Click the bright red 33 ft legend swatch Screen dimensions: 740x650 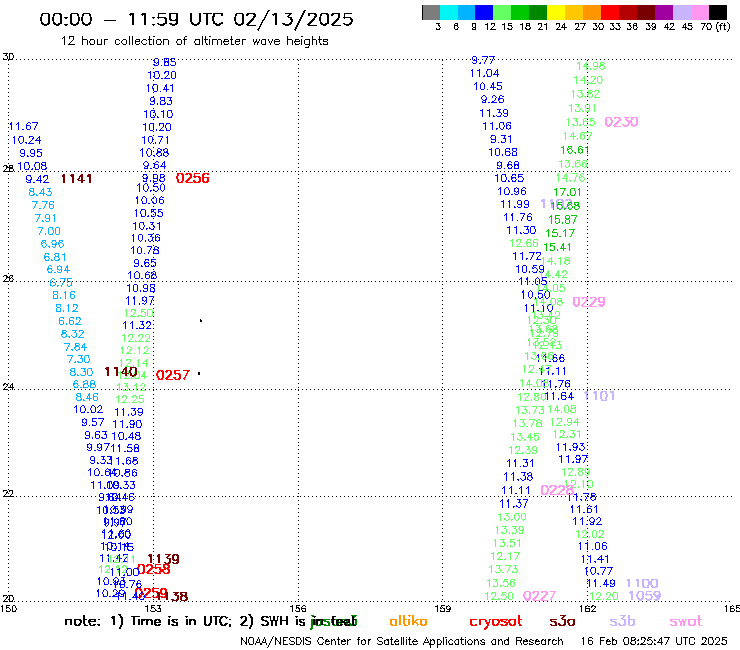click(610, 12)
